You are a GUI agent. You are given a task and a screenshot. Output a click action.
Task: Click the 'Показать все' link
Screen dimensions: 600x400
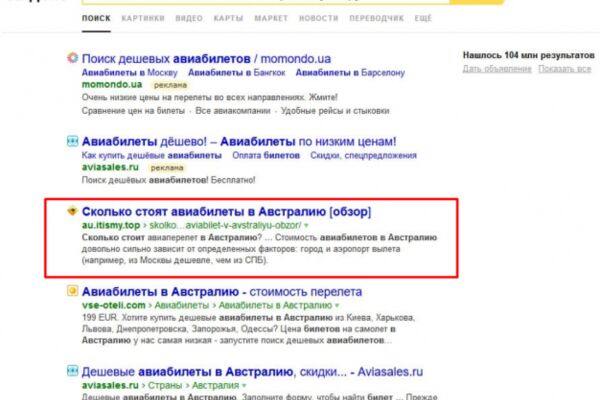(x=565, y=69)
